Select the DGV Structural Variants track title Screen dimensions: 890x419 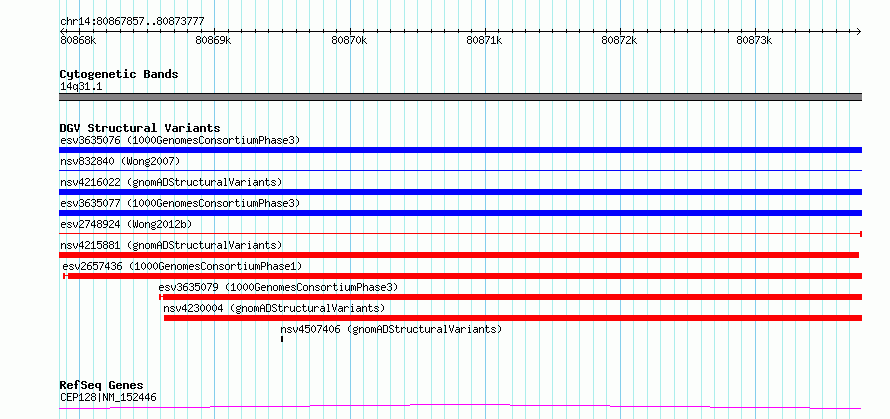[x=140, y=128]
